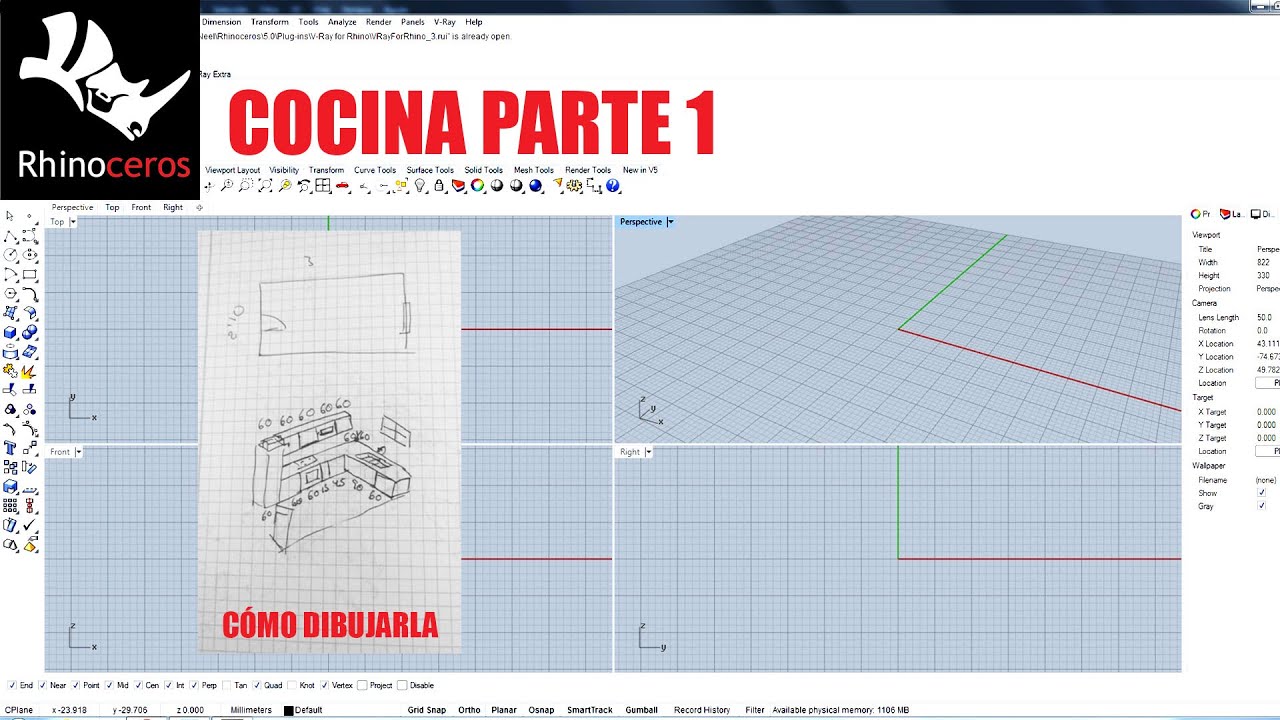Enable the Tan osnap checkbox
This screenshot has height=720, width=1280.
[226, 685]
